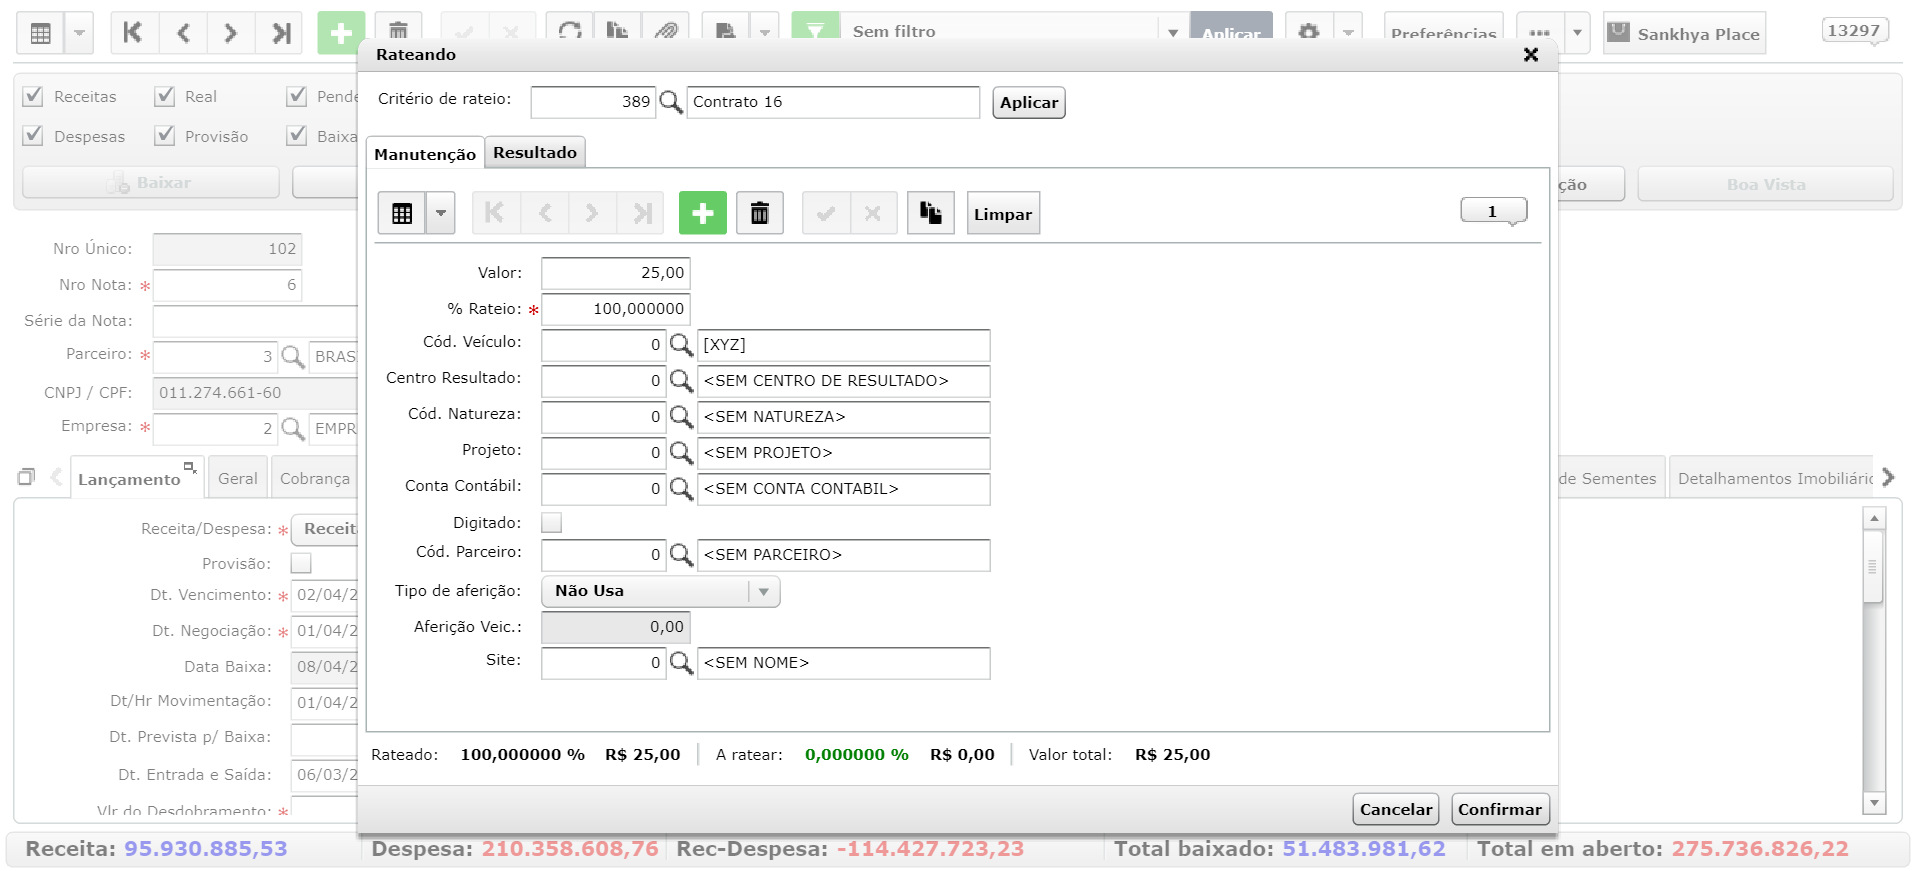The image size is (1915, 871).
Task: Uncheck the Receitas checkbox
Action: pyautogui.click(x=33, y=96)
